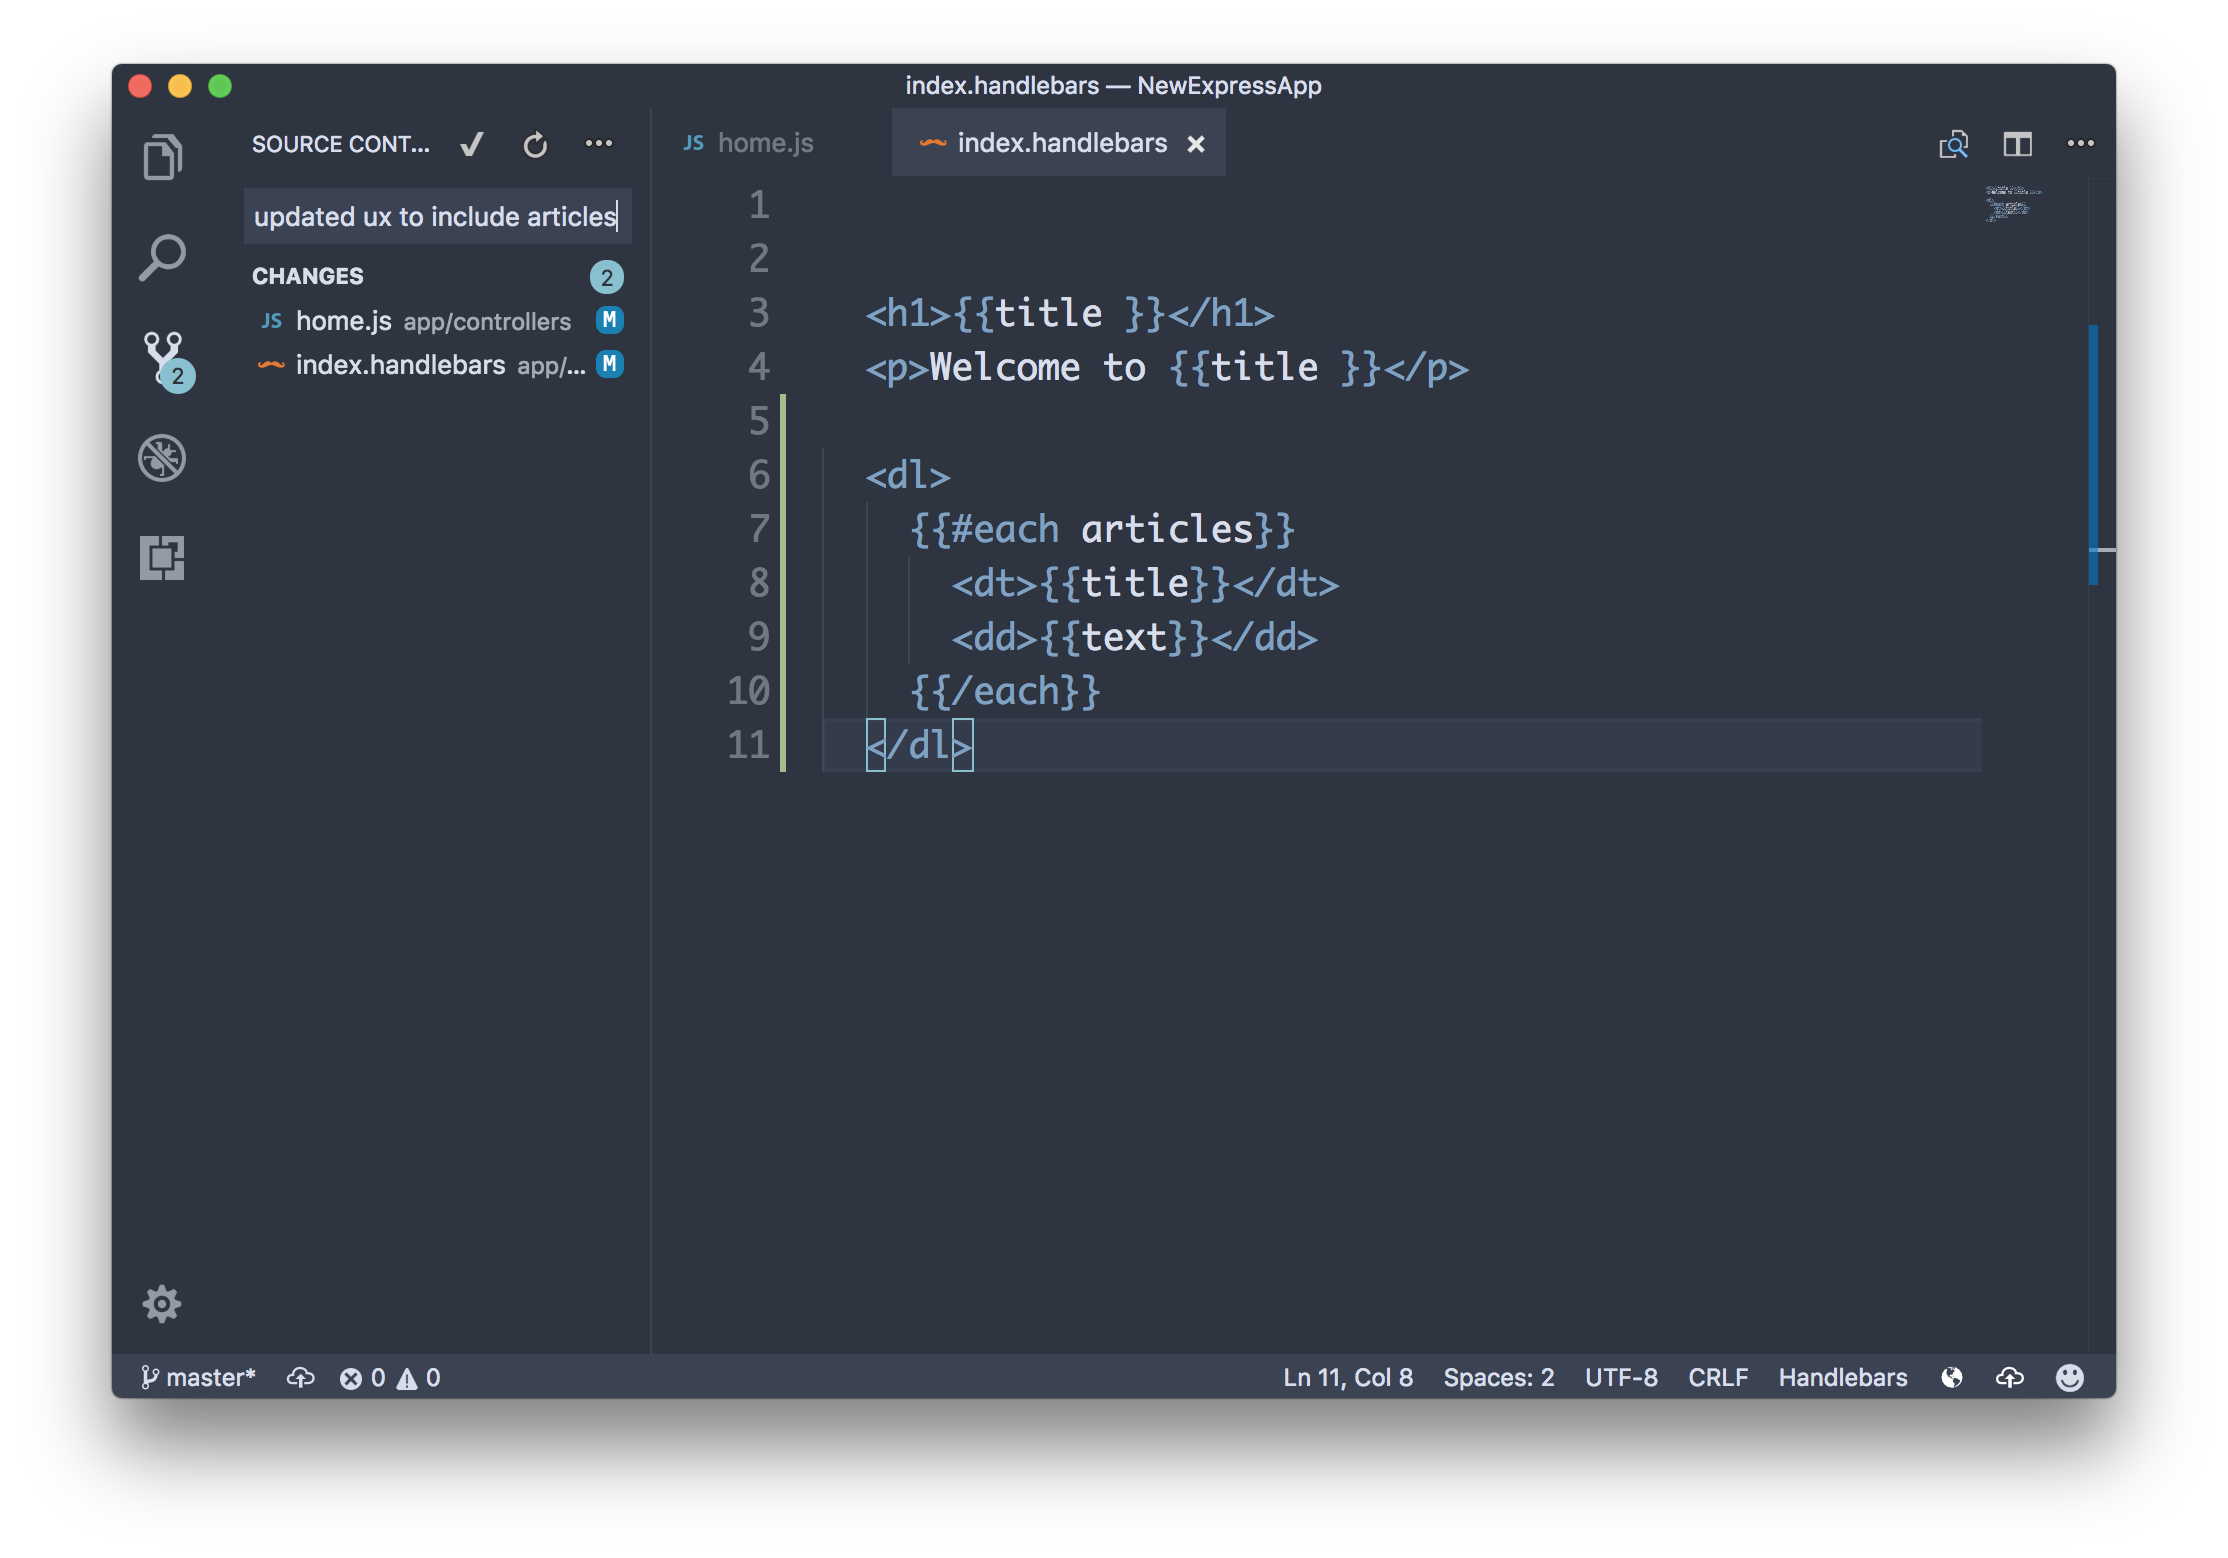The width and height of the screenshot is (2228, 1558).
Task: Click the cloud upload icon at right of status bar
Action: pyautogui.click(x=2010, y=1377)
